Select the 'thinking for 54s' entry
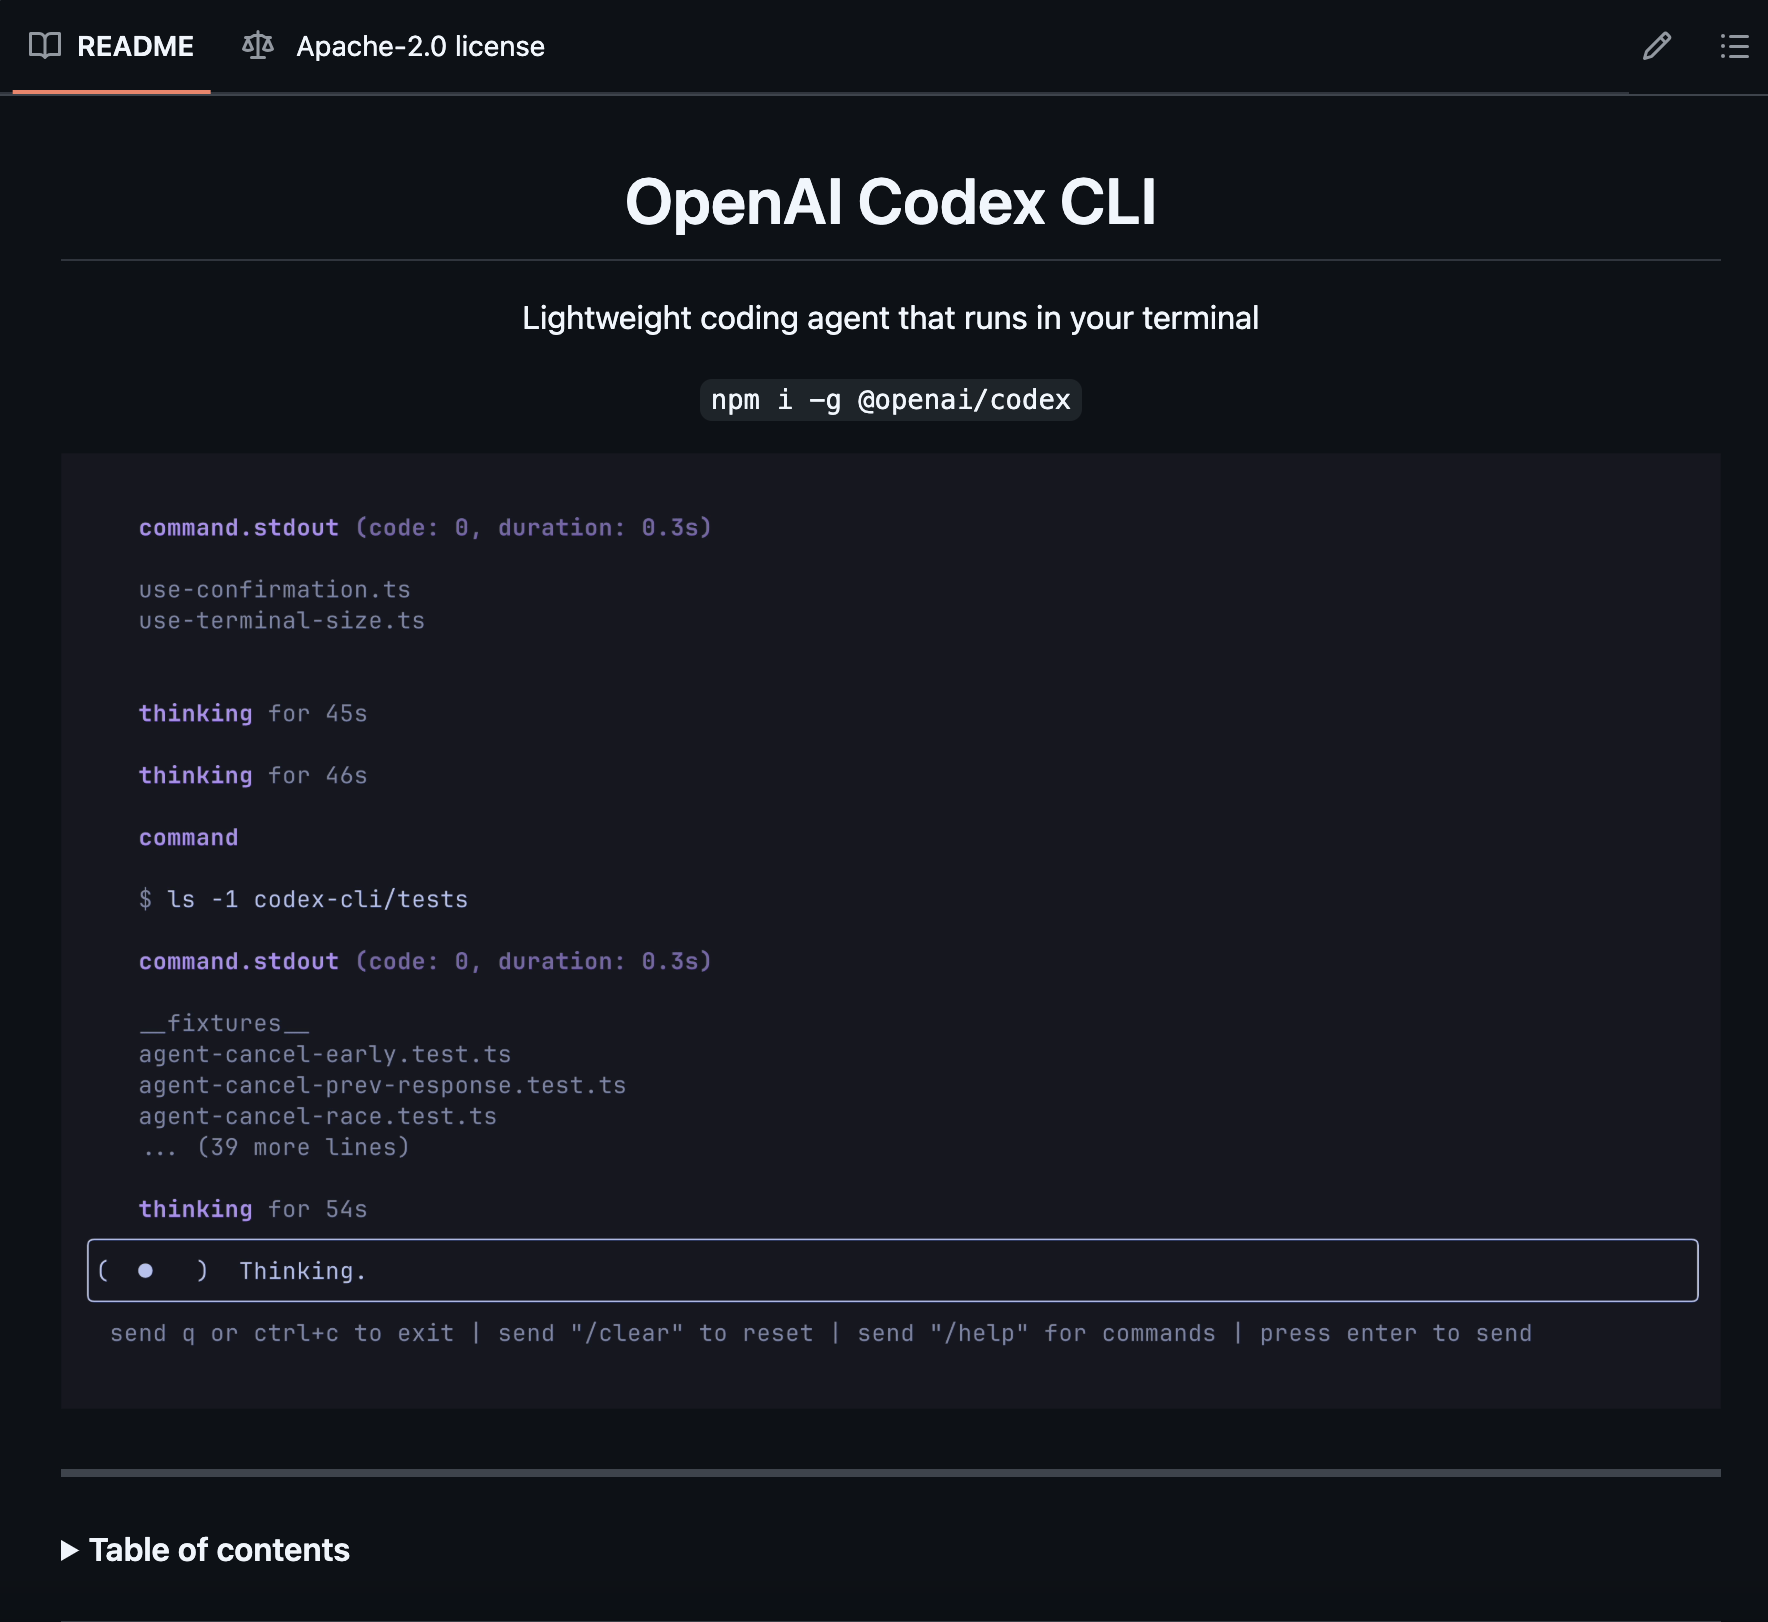1768x1622 pixels. pos(253,1208)
